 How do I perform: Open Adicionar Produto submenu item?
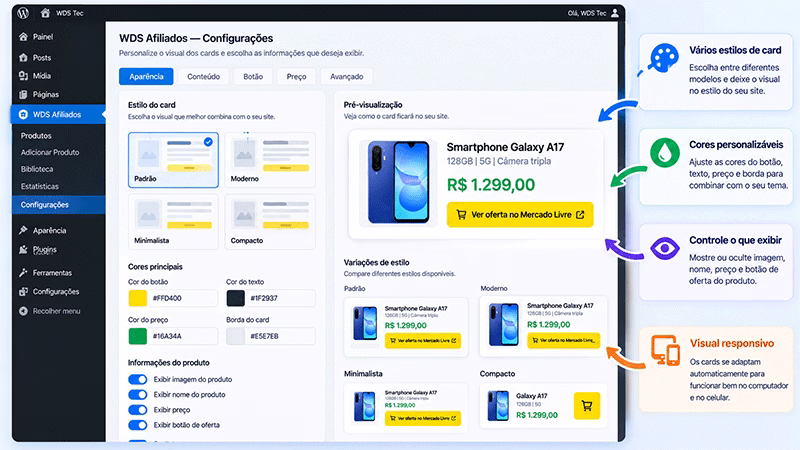(50, 152)
